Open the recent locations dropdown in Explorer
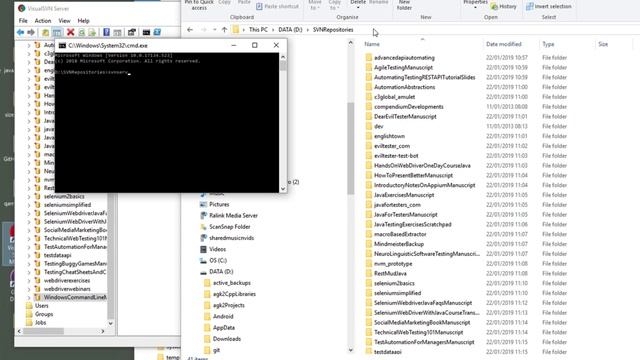640x360 pixels. click(x=215, y=30)
